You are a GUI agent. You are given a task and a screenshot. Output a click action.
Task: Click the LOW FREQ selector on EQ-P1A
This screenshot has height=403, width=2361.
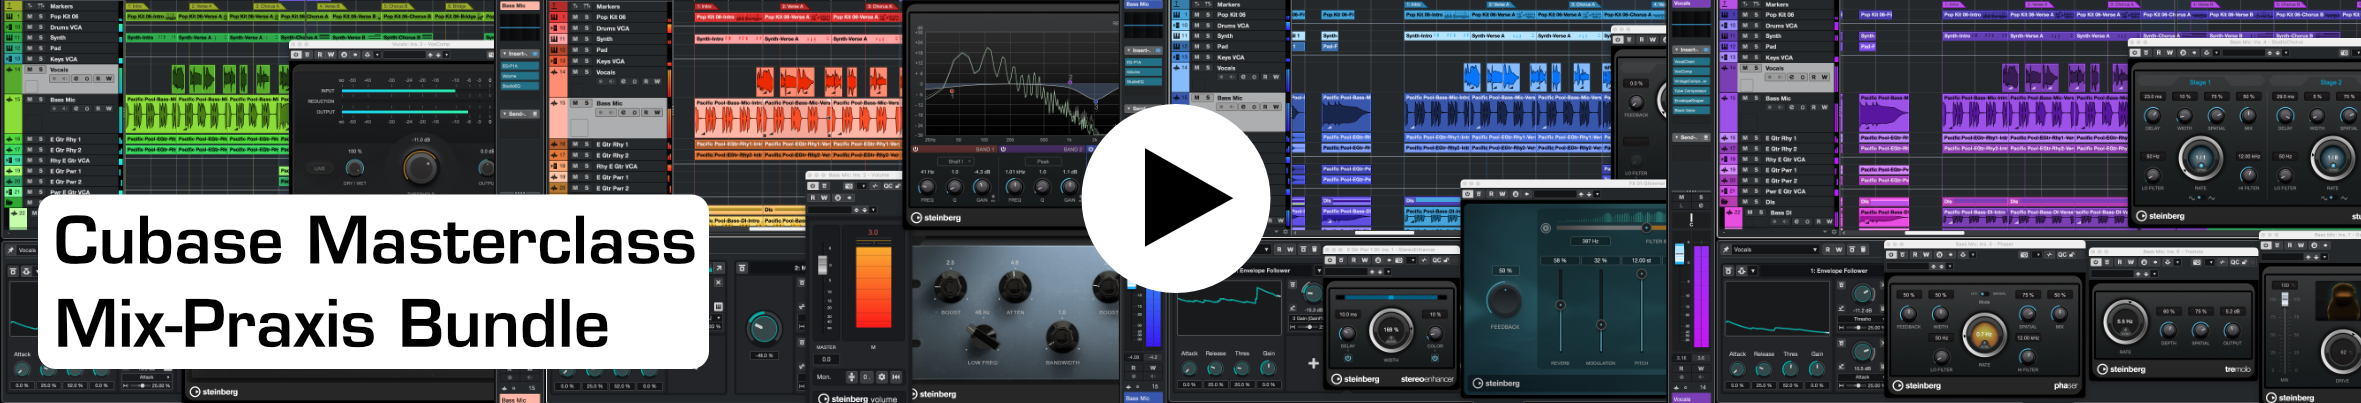tap(983, 338)
